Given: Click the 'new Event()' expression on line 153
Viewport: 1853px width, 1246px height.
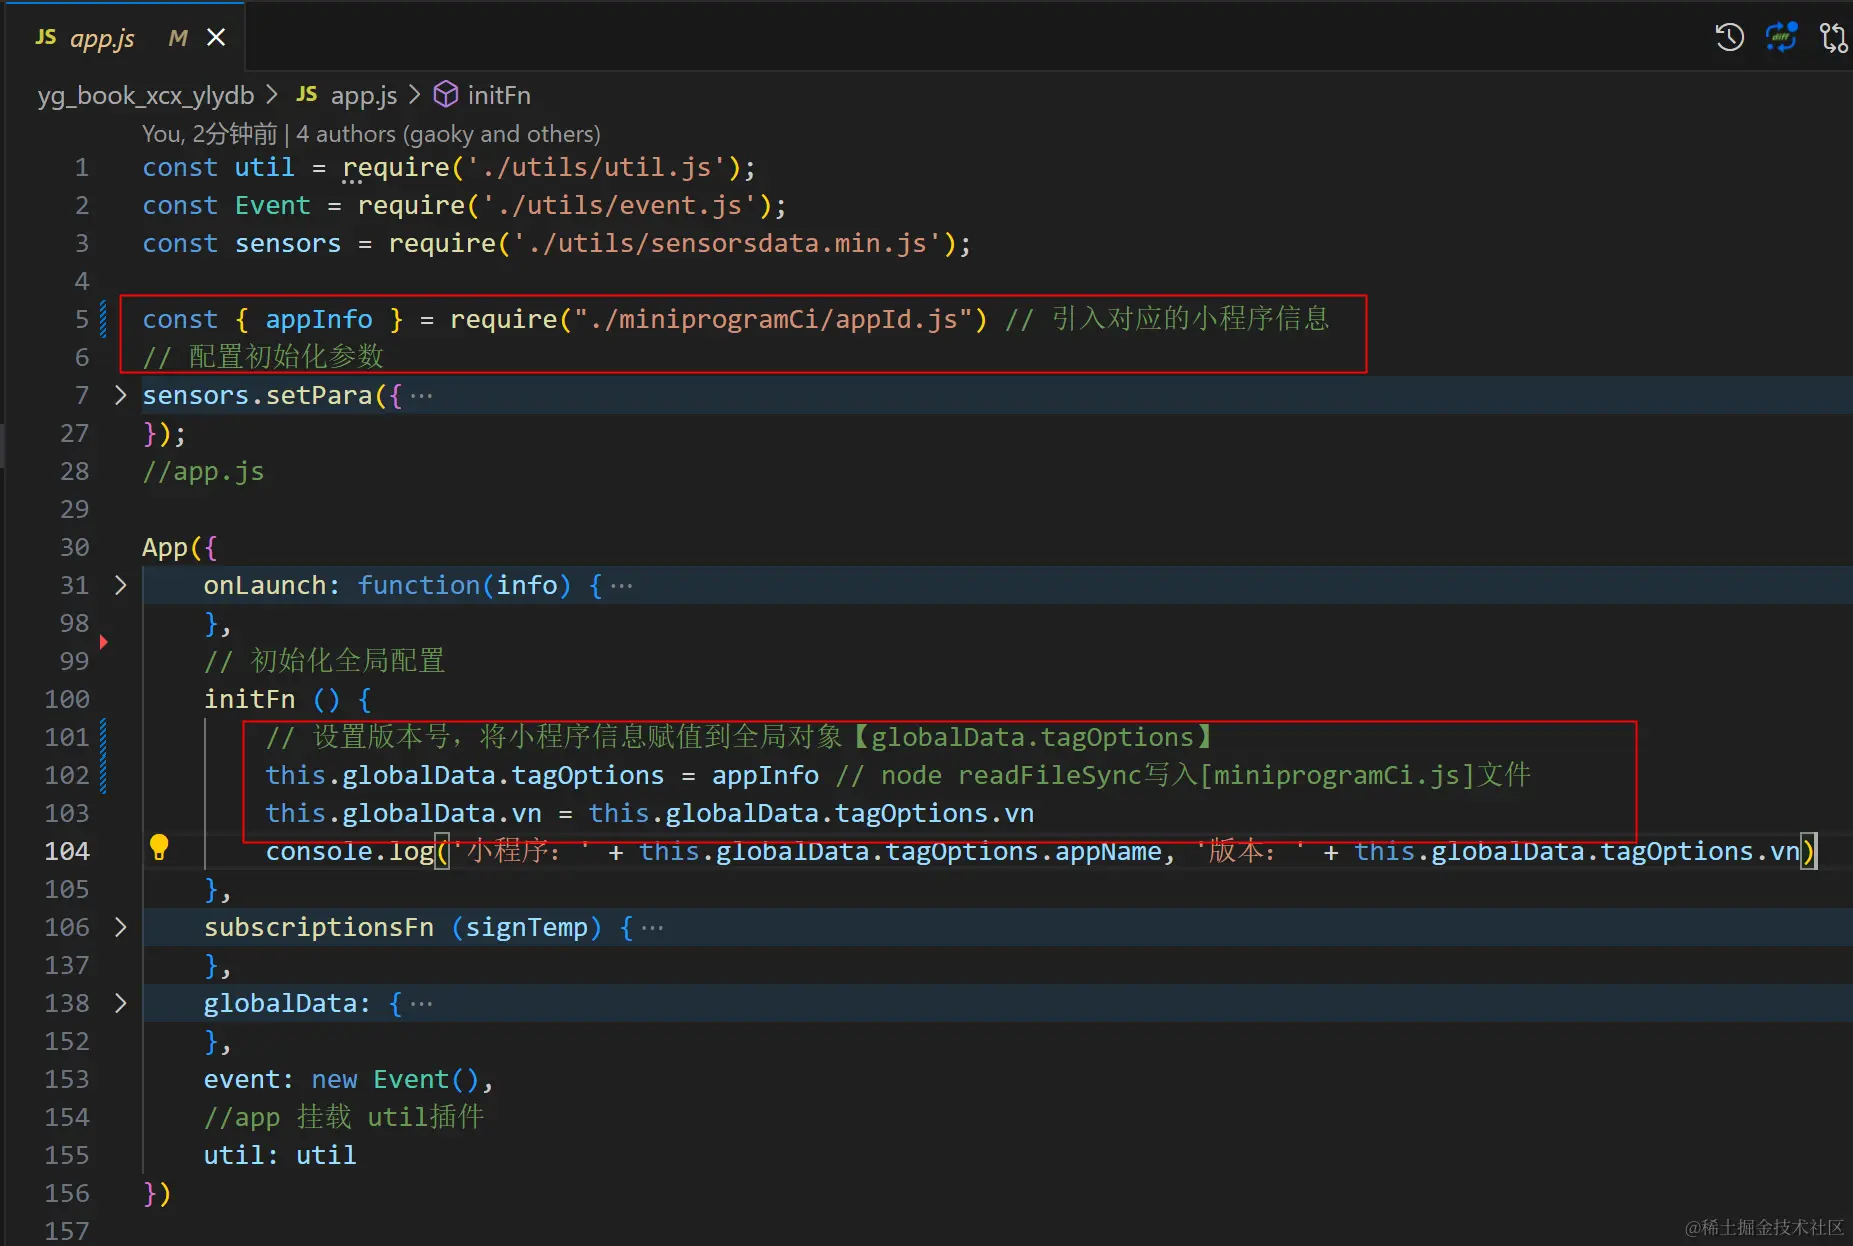Looking at the screenshot, I should (396, 1079).
